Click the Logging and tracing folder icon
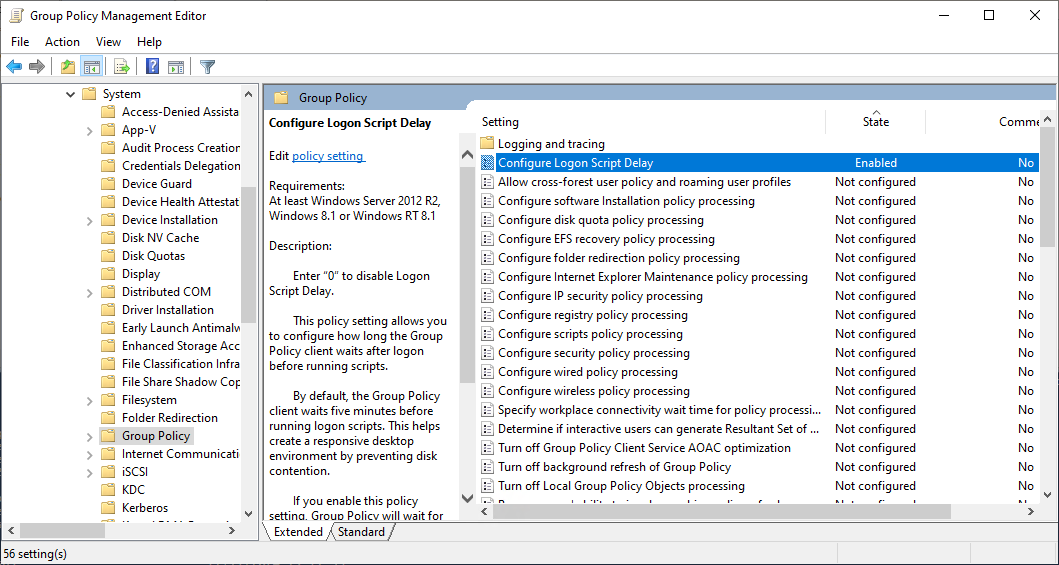 (488, 144)
